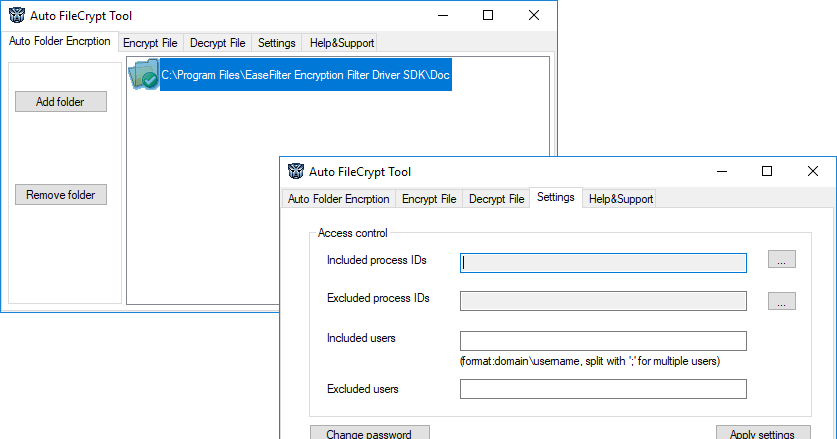Click the app icon in the front Settings window title bar
Screen dimensions: 837x439
click(x=296, y=171)
